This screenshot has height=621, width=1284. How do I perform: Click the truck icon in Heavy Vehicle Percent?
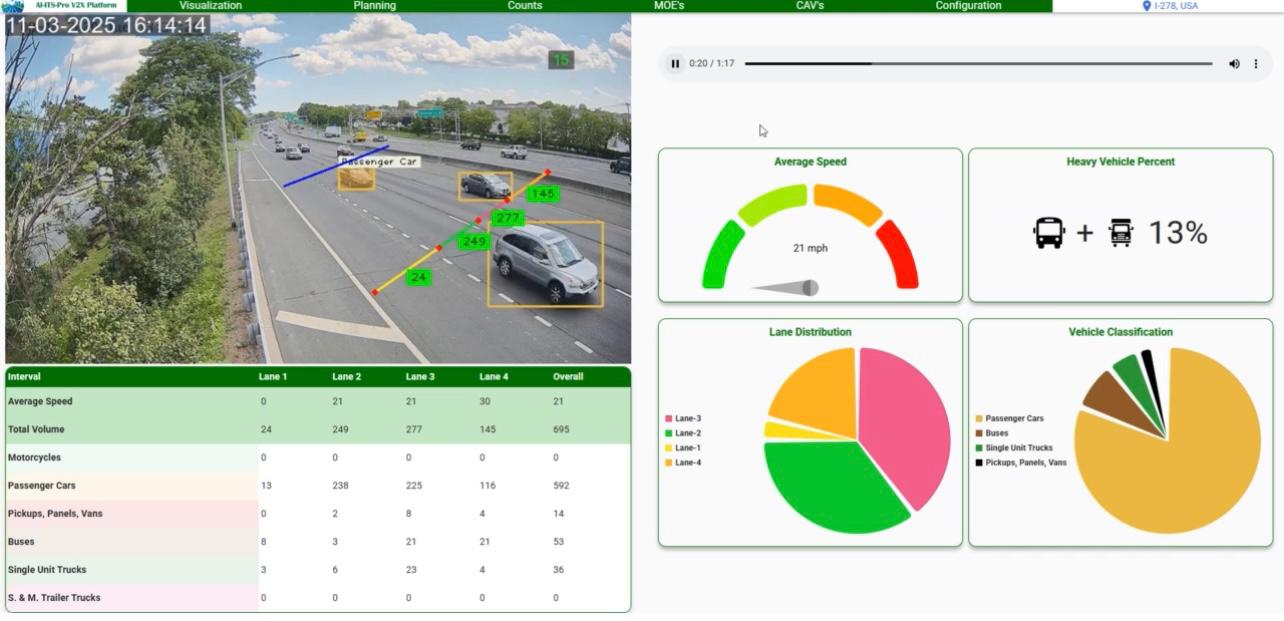pyautogui.click(x=1121, y=232)
